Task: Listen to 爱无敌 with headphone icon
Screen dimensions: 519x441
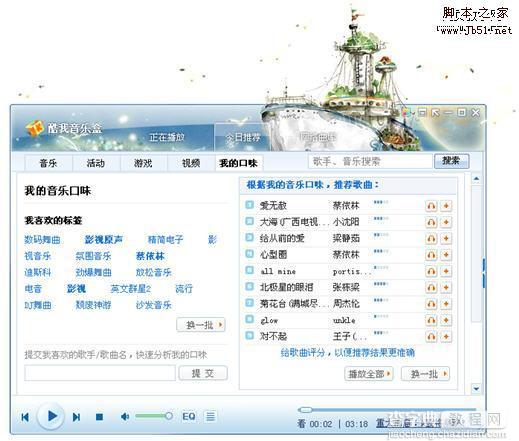Action: [x=431, y=206]
